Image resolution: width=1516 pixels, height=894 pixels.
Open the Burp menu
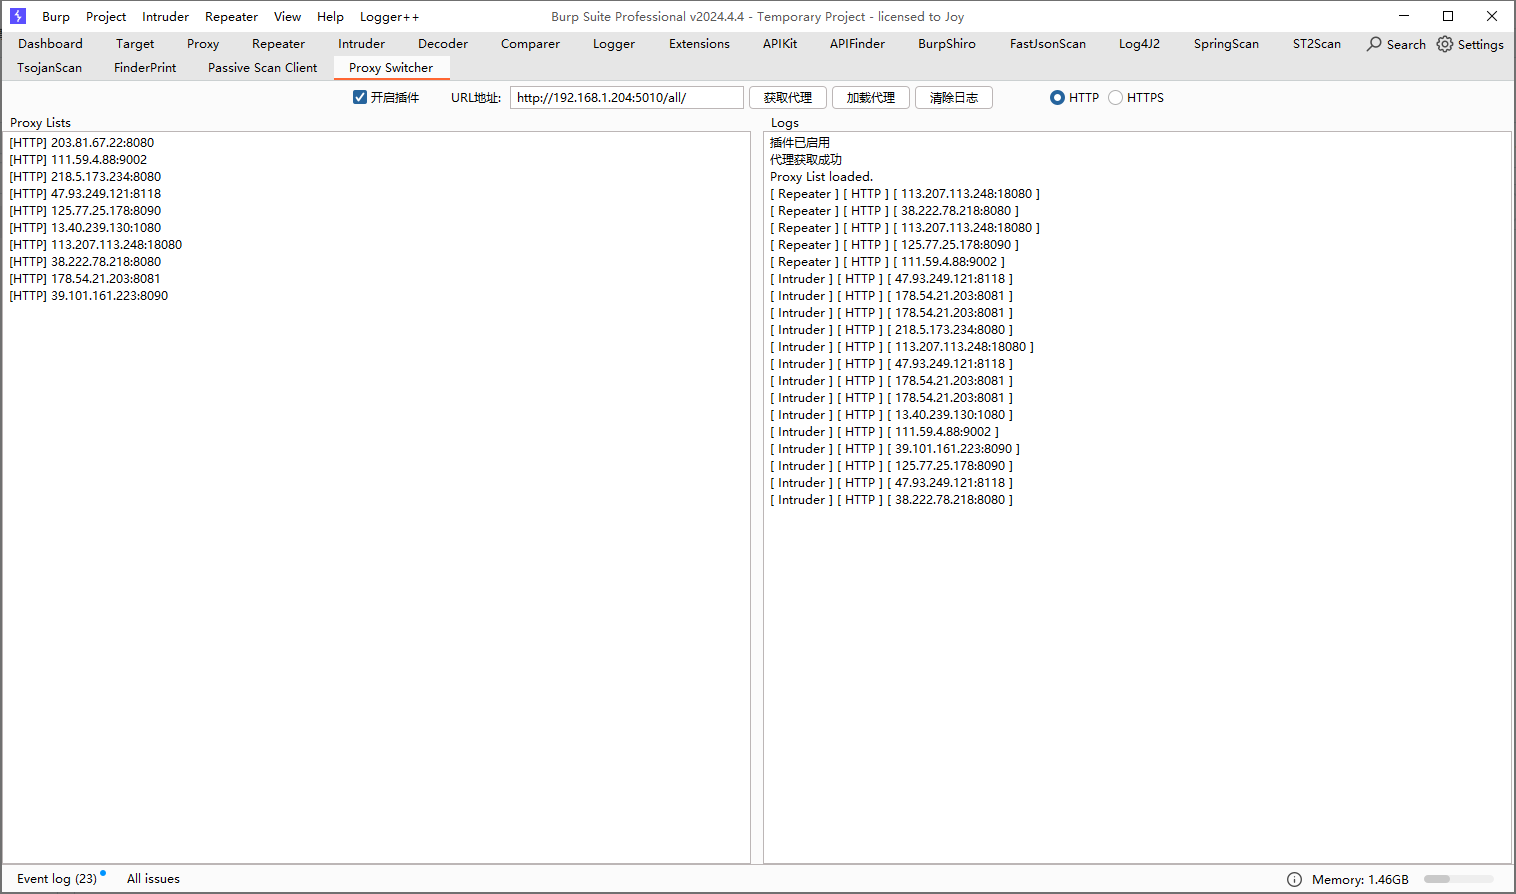click(x=56, y=17)
